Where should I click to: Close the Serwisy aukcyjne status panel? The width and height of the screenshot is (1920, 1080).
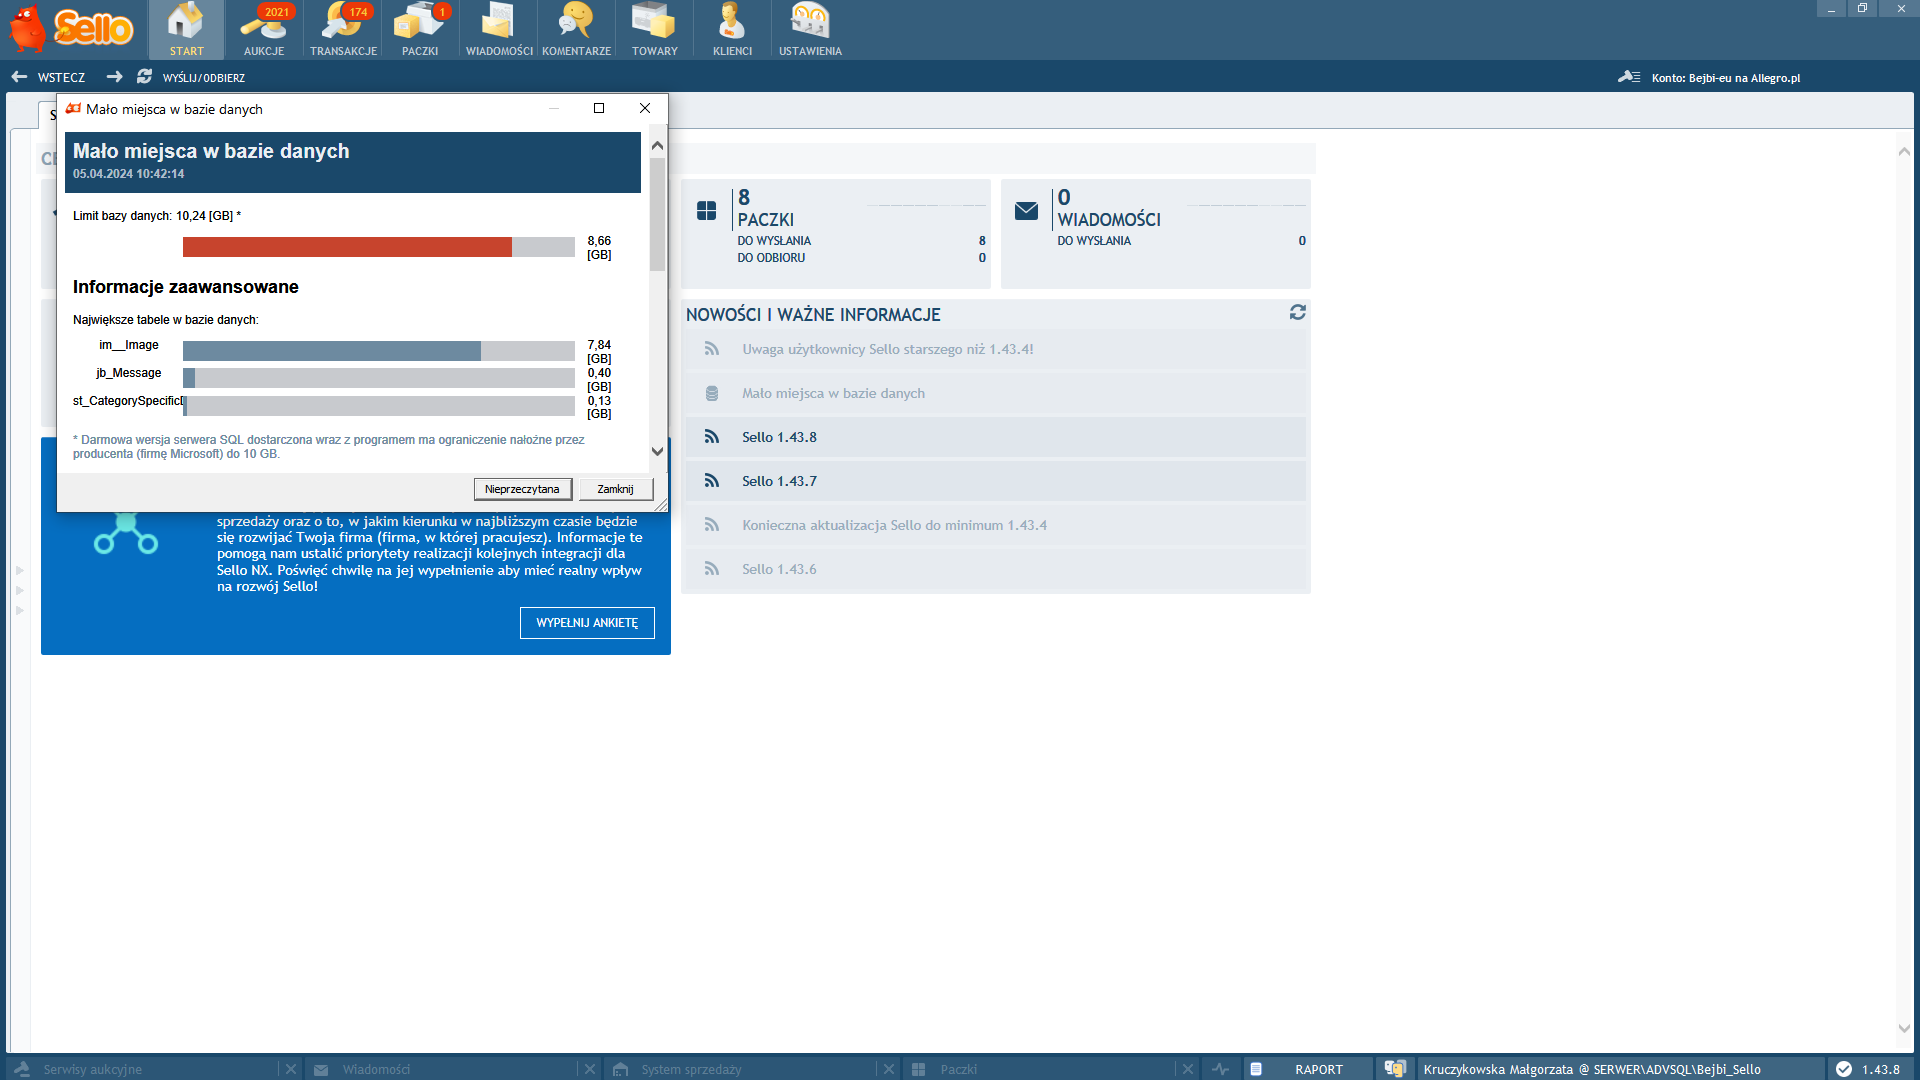[x=290, y=1069]
